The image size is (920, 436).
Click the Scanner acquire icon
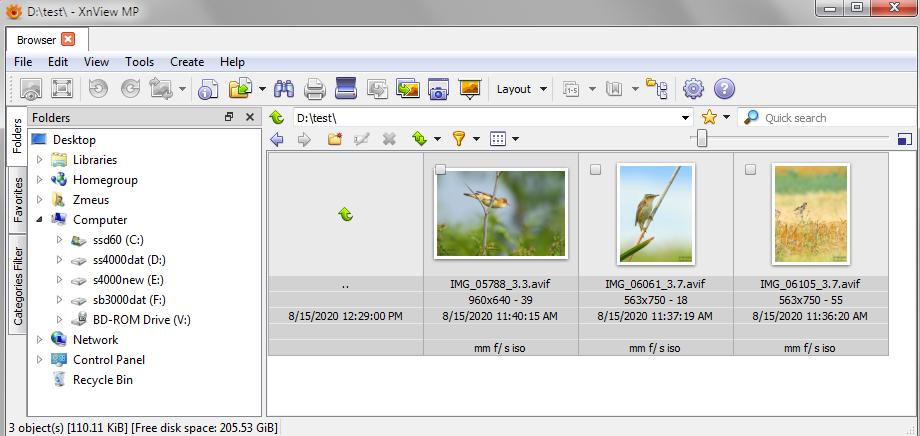346,89
